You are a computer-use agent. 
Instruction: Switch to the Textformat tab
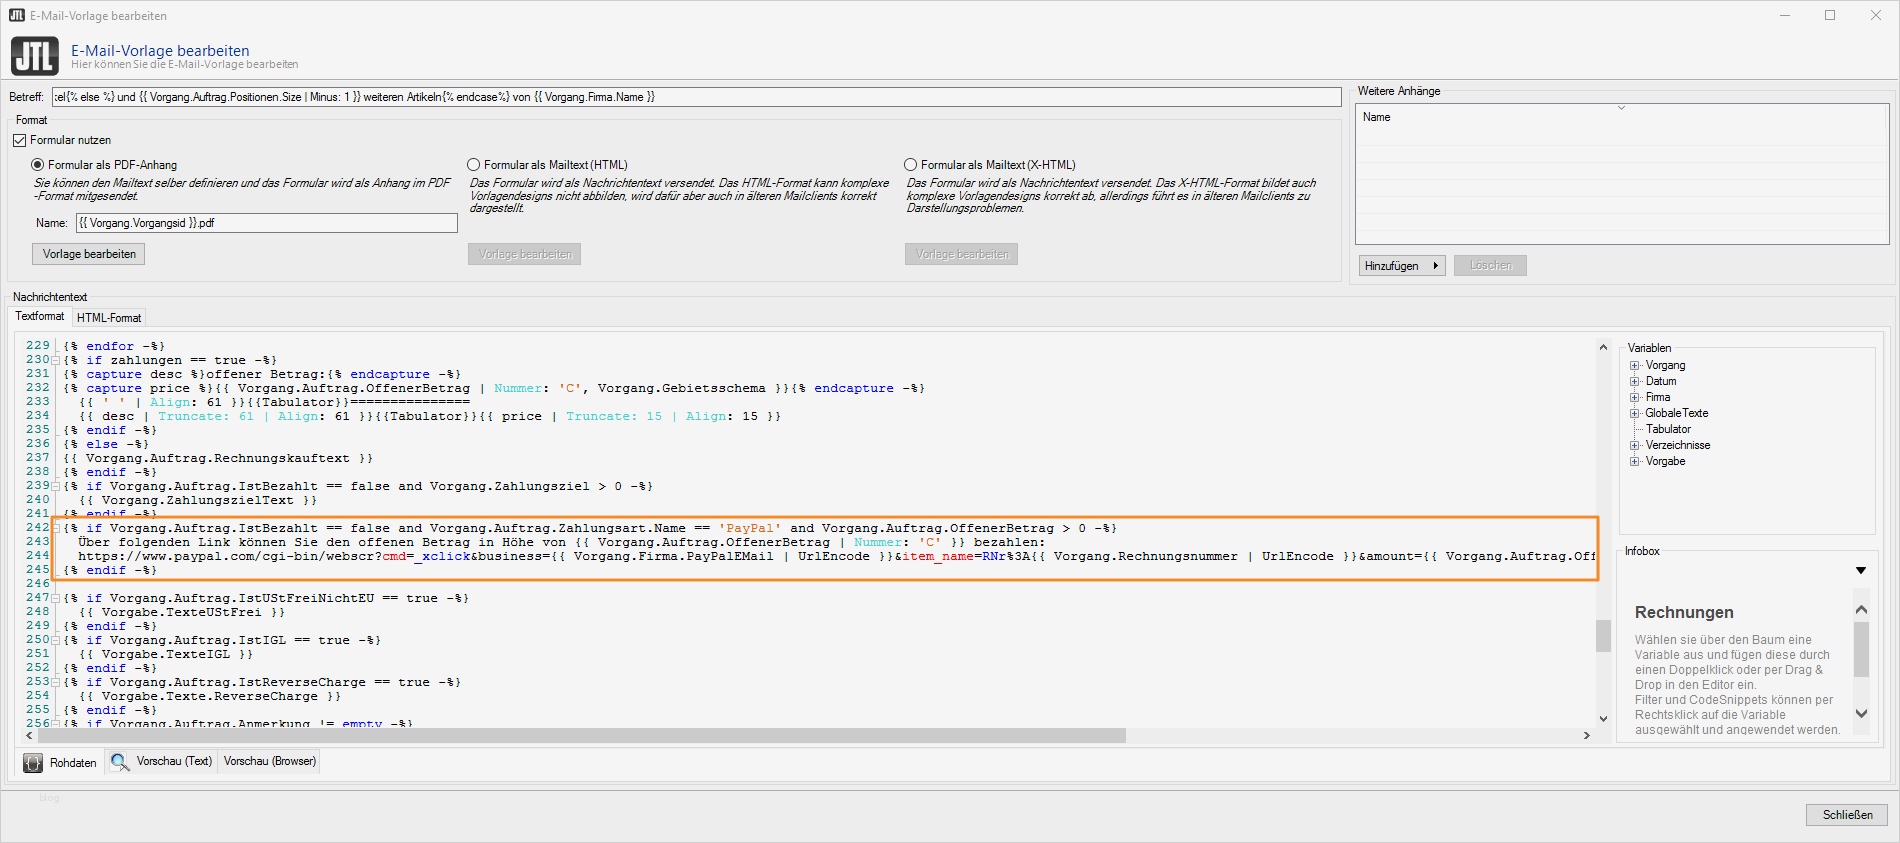(40, 316)
